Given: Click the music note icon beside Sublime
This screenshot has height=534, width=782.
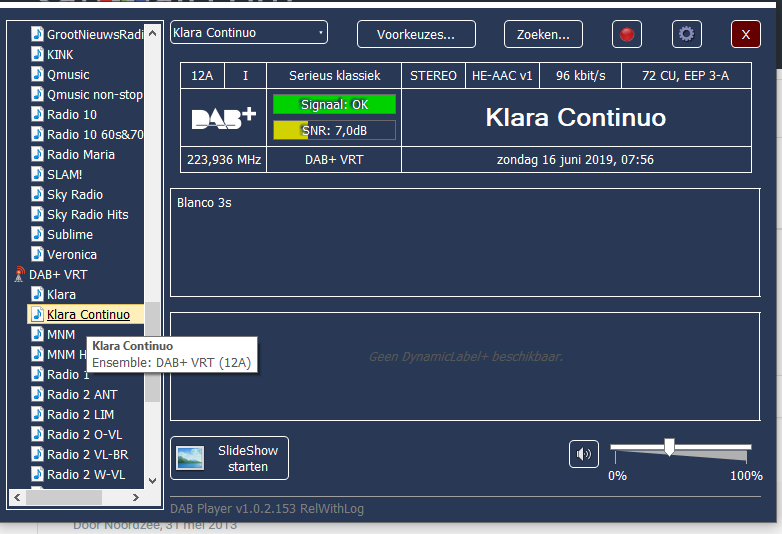Looking at the screenshot, I should (37, 234).
